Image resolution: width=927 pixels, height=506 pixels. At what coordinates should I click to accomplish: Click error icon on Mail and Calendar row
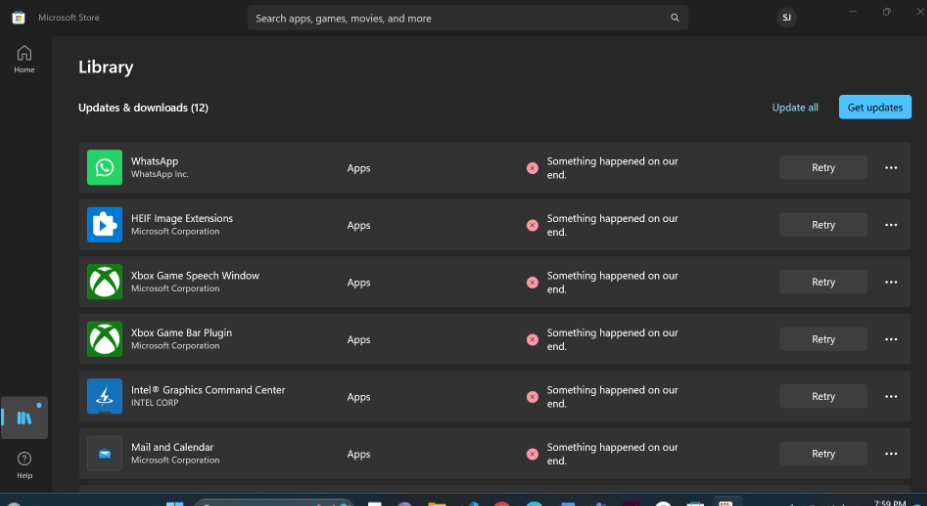533,454
